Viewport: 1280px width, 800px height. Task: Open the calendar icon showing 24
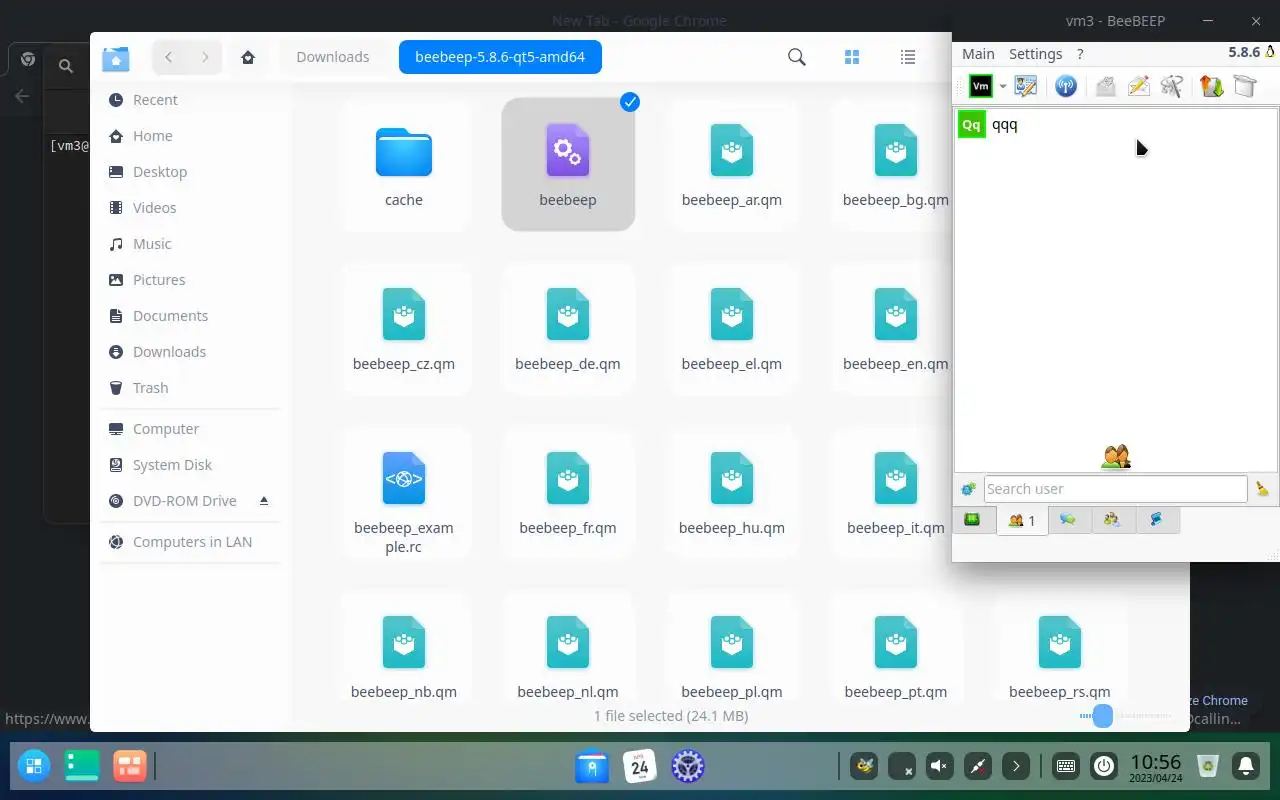click(x=640, y=767)
